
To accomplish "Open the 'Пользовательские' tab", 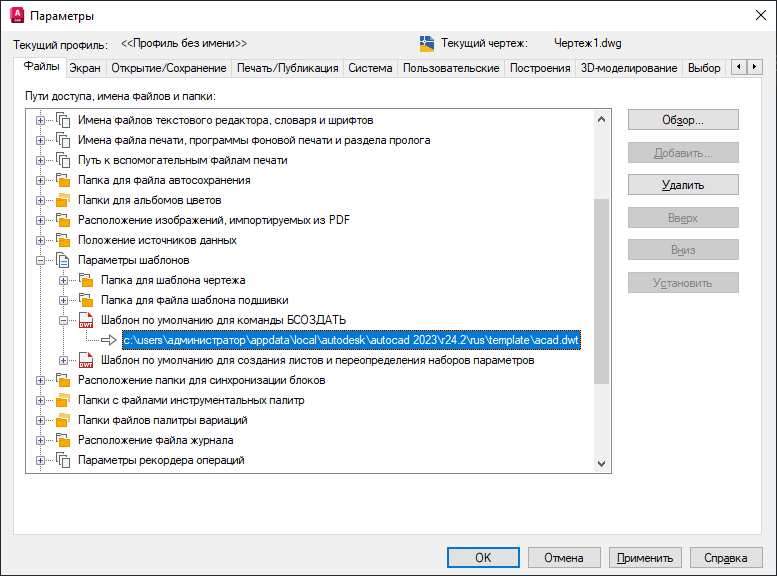I will tap(451, 68).
